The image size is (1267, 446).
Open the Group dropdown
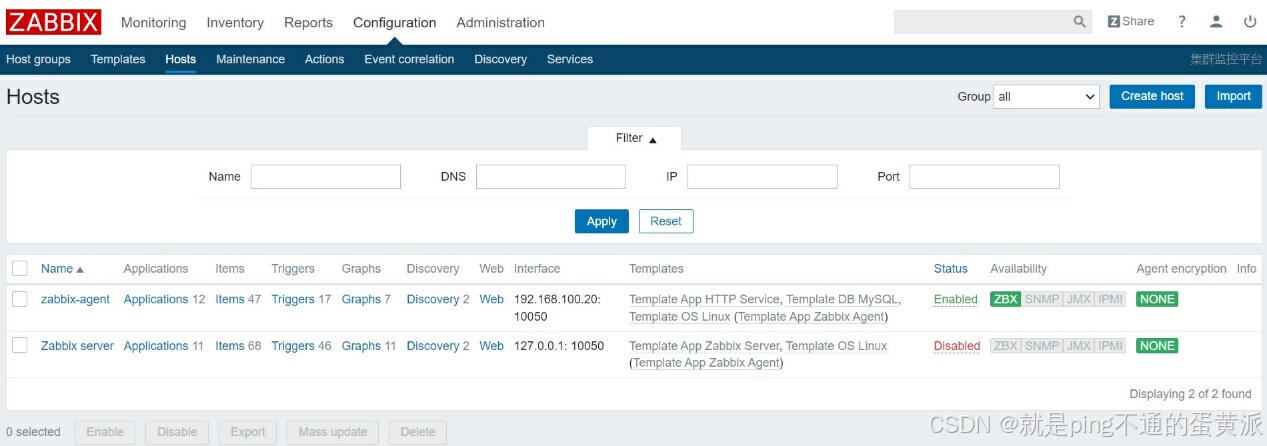(1047, 96)
